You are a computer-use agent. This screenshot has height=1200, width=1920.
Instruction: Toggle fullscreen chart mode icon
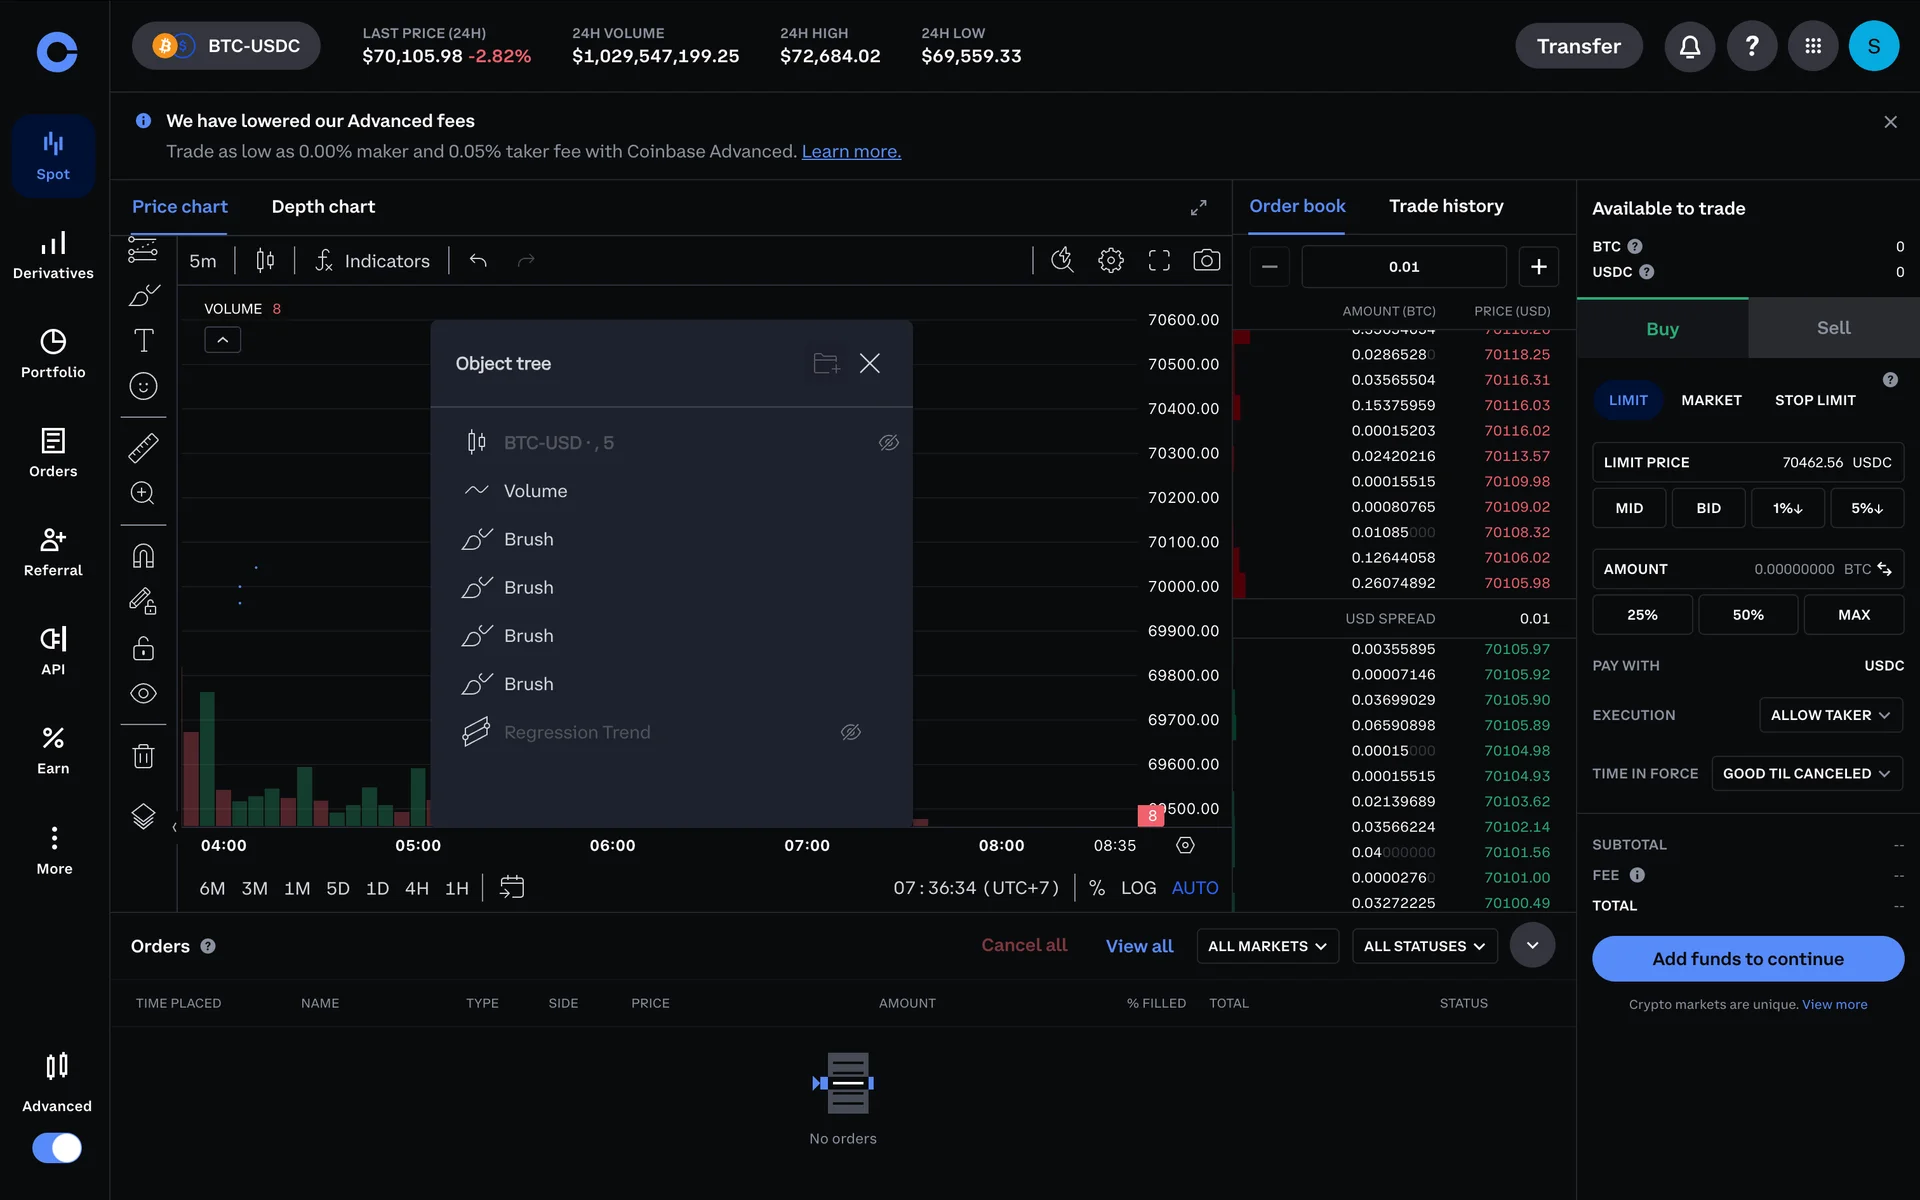(x=1158, y=261)
